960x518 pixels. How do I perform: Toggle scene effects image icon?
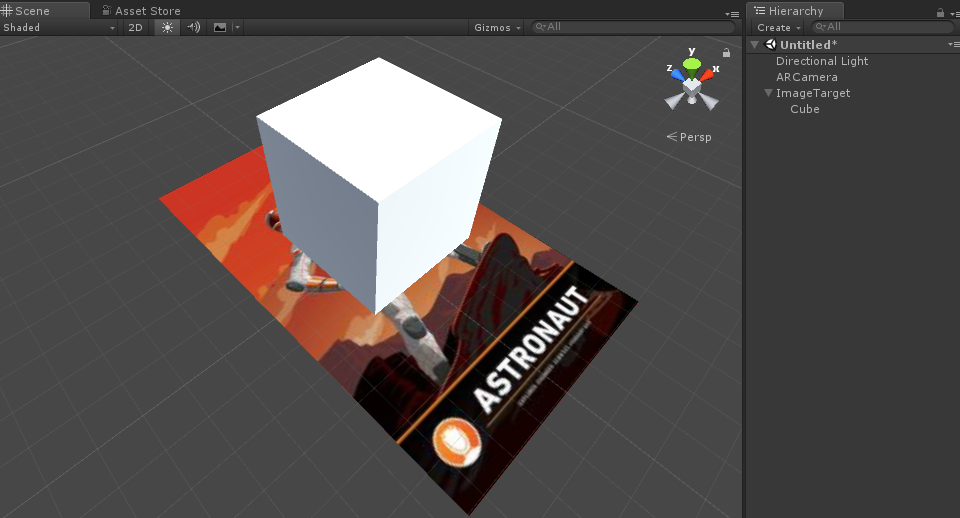click(x=220, y=27)
